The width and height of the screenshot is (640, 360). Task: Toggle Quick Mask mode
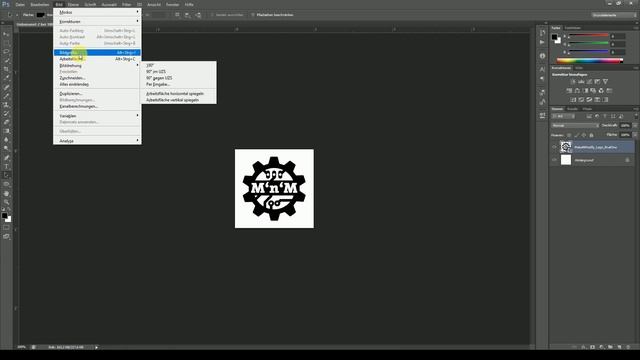coord(6,228)
